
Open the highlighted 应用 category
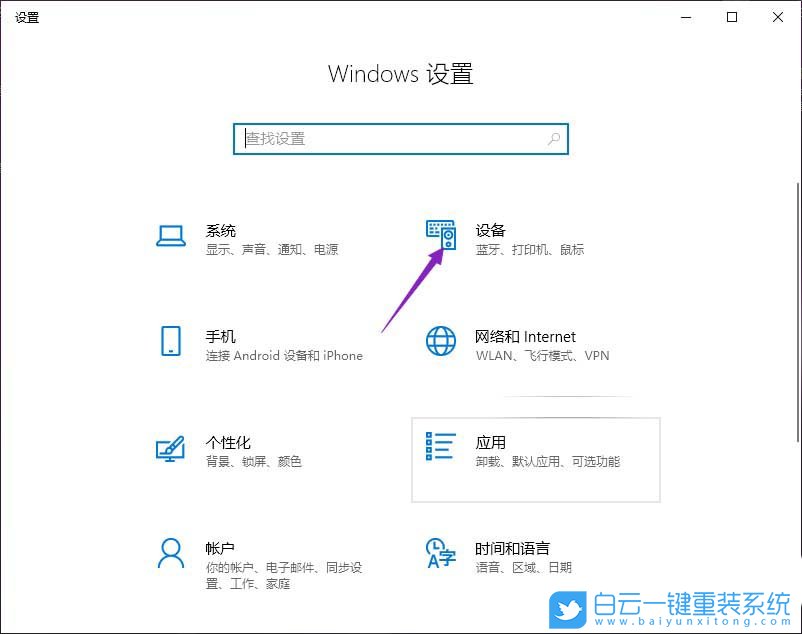tap(535, 459)
